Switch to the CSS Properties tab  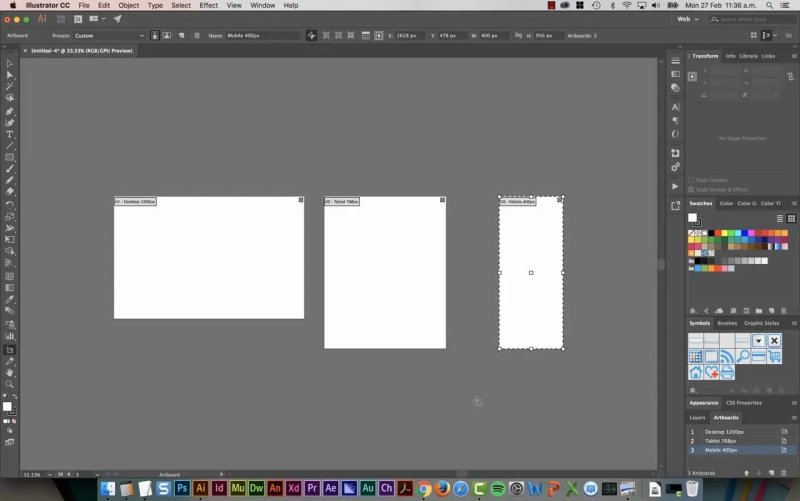743,403
